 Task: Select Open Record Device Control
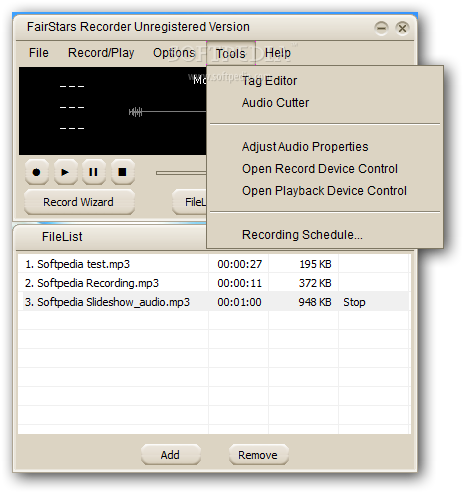320,169
